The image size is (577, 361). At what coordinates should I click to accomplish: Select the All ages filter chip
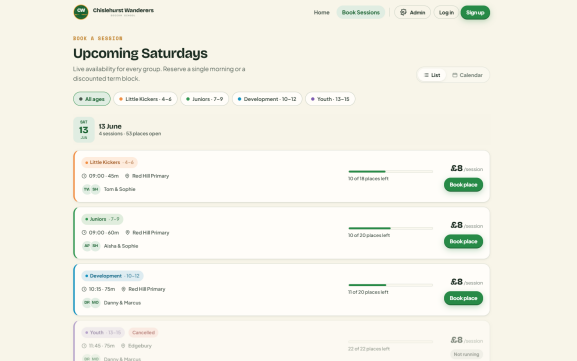point(92,99)
